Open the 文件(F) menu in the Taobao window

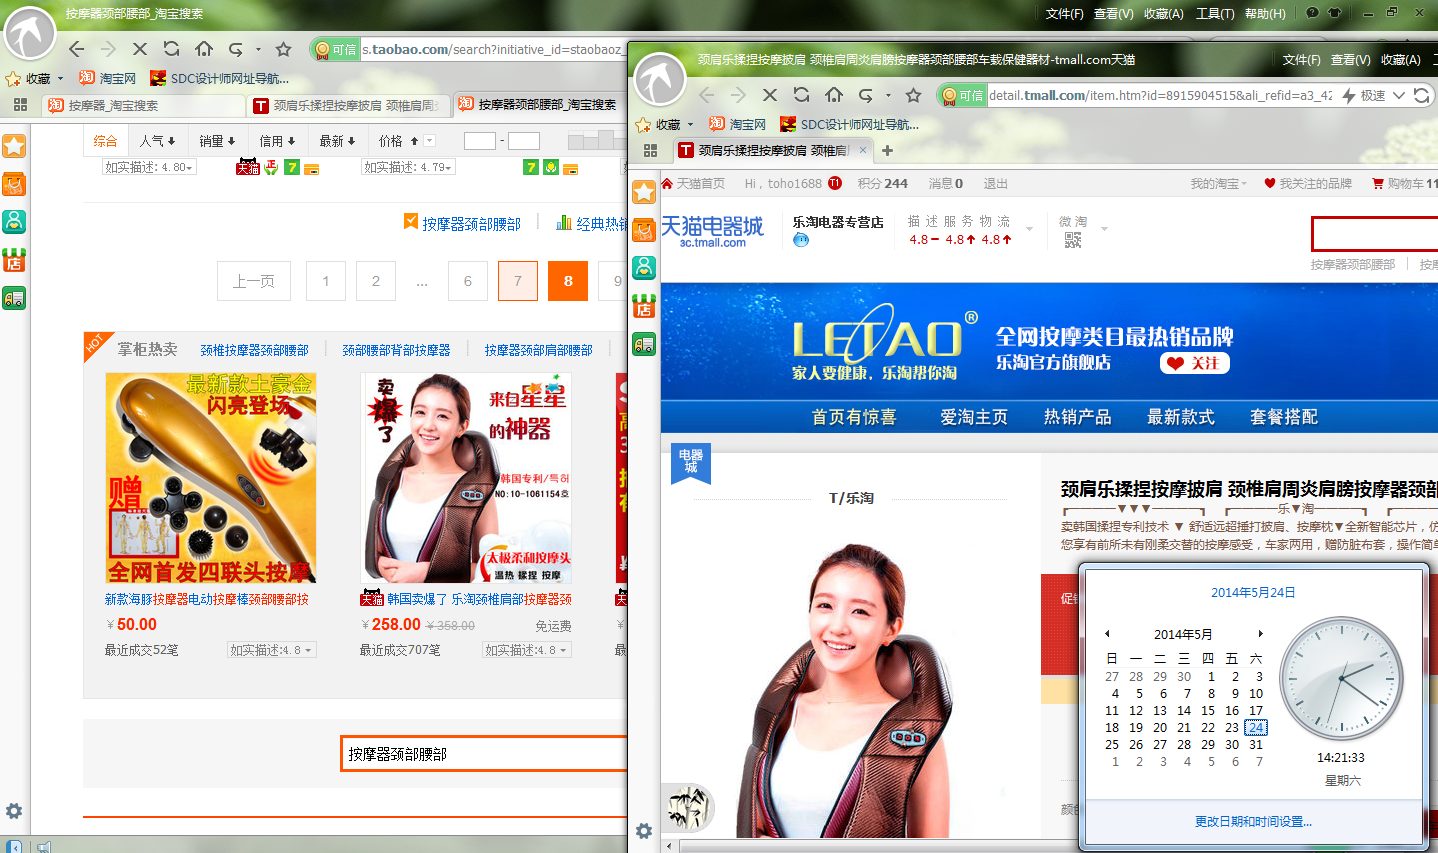1065,14
